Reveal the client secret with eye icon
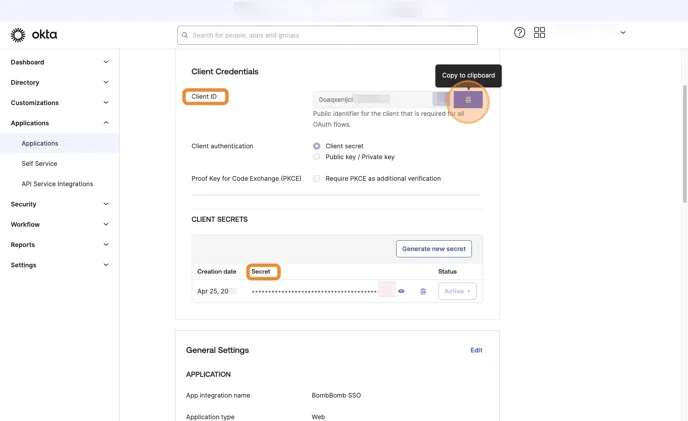688x421 pixels. (401, 291)
